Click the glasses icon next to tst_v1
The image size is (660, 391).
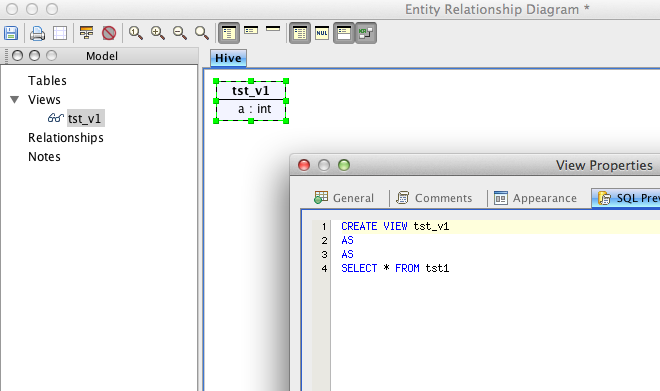(x=56, y=118)
